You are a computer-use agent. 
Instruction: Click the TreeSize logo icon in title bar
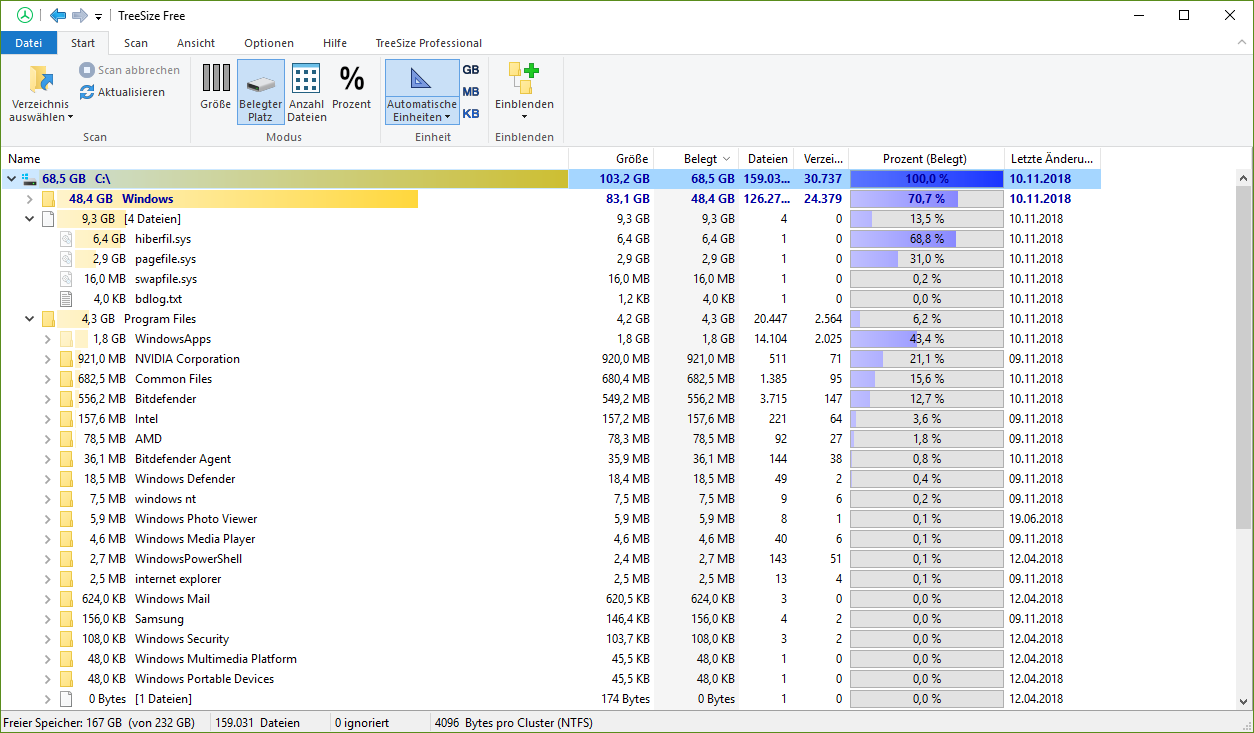tap(25, 15)
